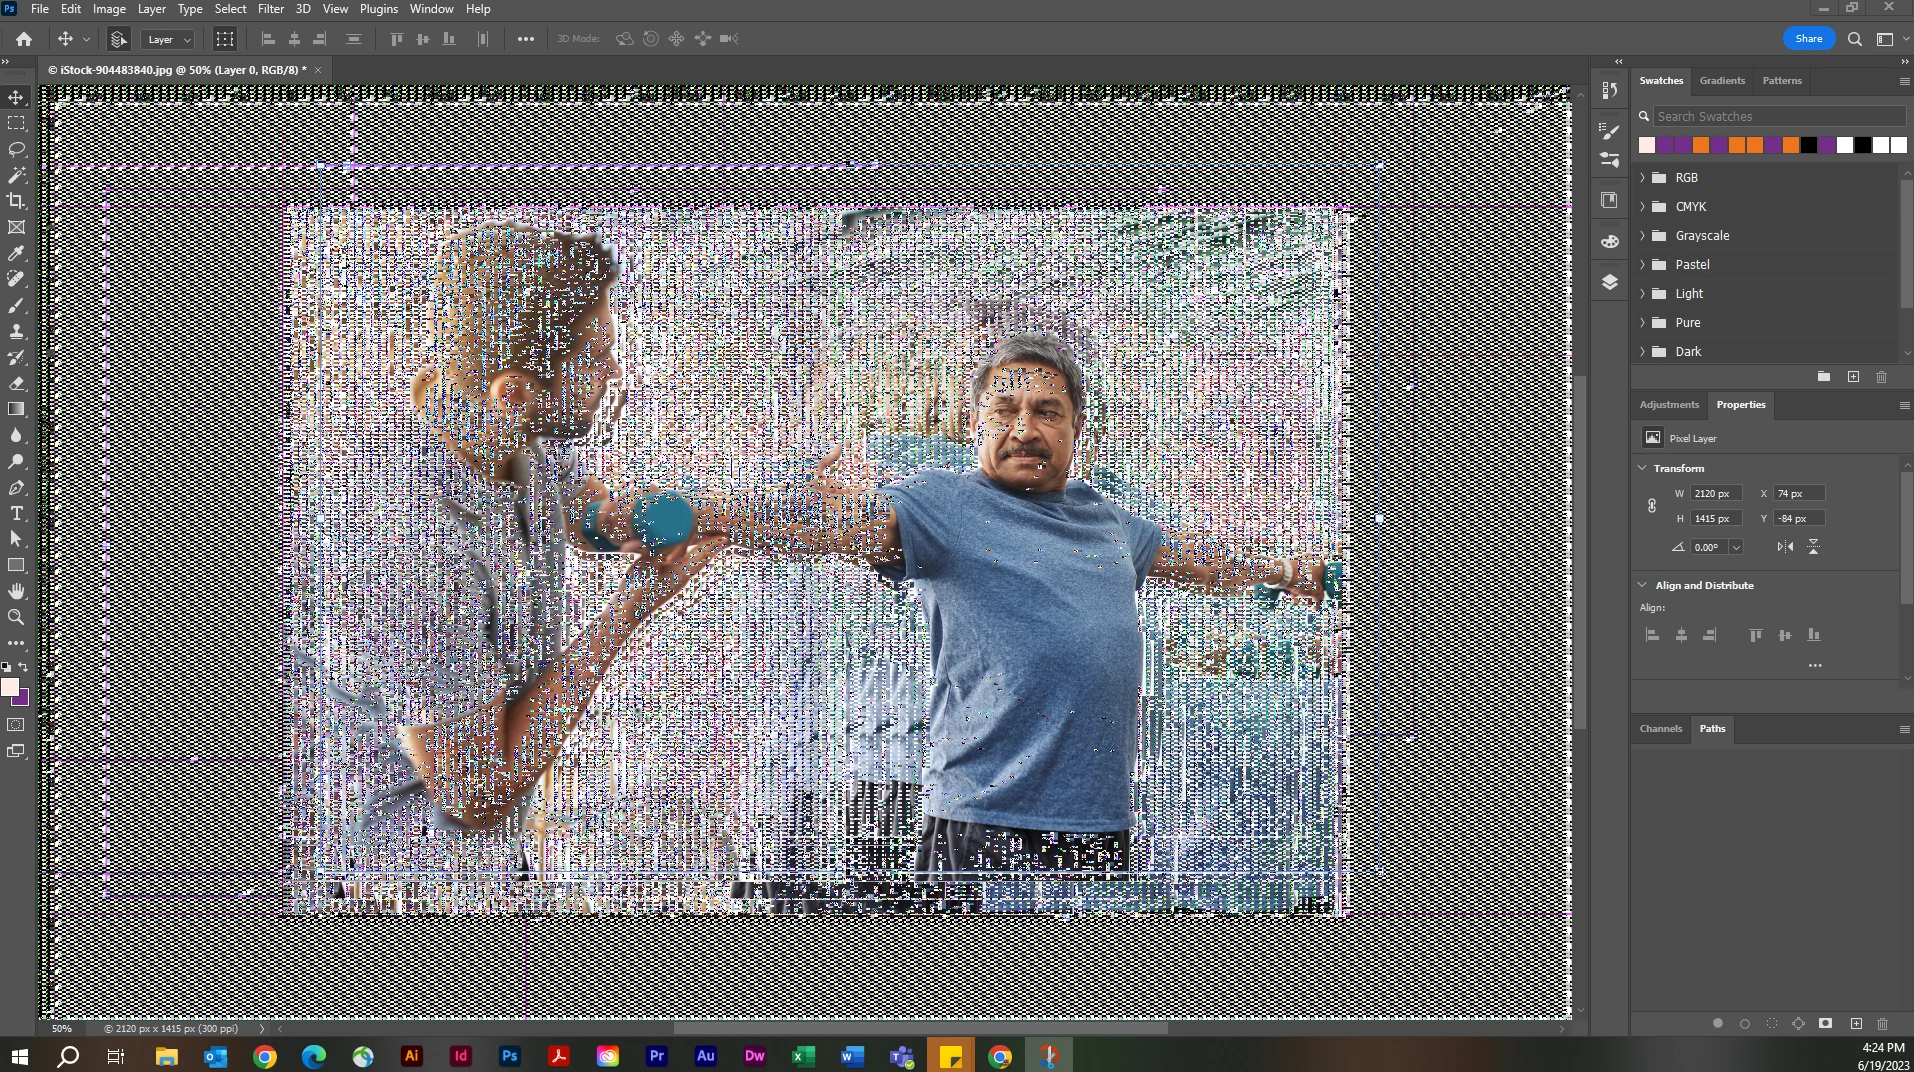Toggle Quick Mask mode
This screenshot has width=1914, height=1072.
(16, 724)
